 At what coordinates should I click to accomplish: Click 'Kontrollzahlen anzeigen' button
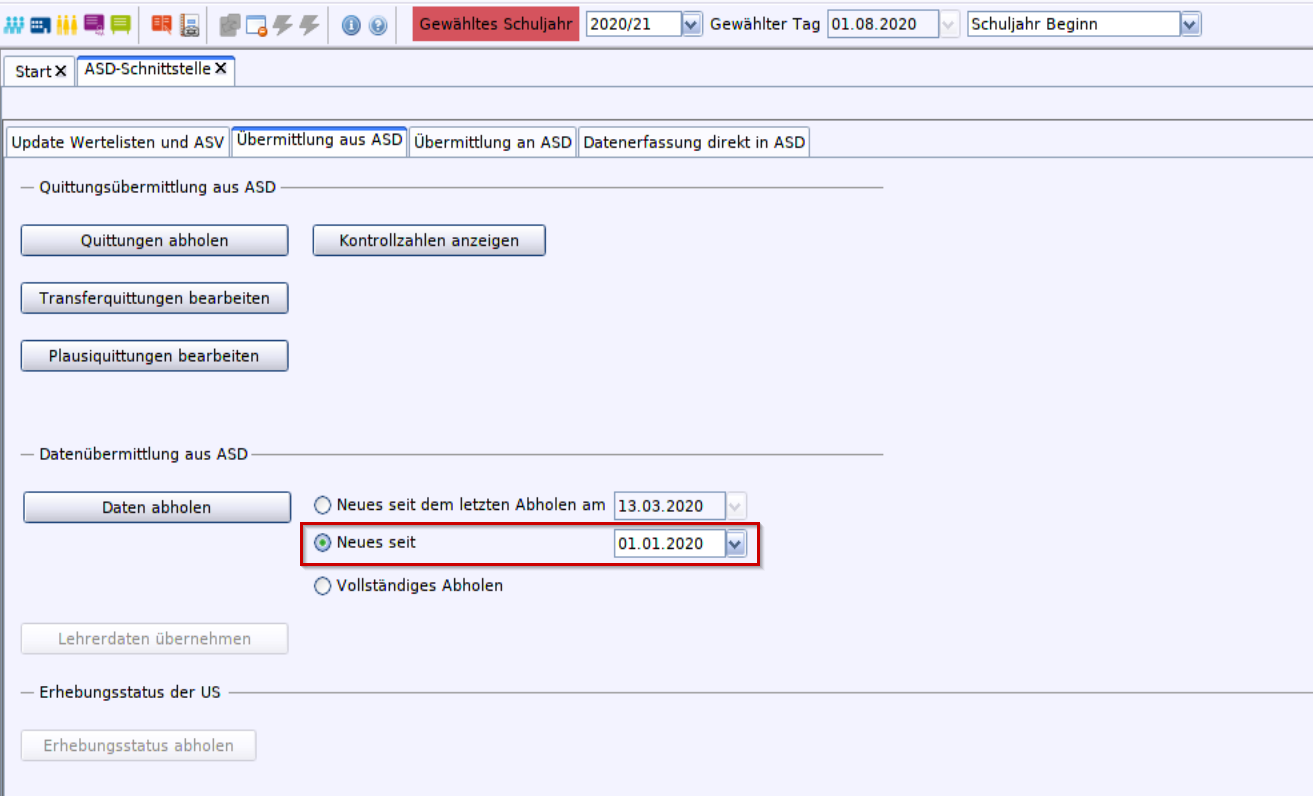pos(429,240)
